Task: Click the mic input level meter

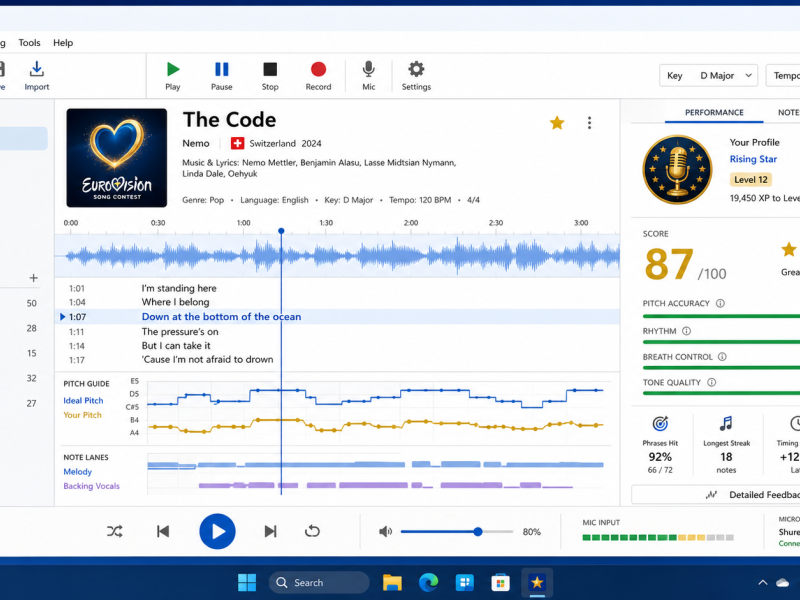Action: click(658, 537)
